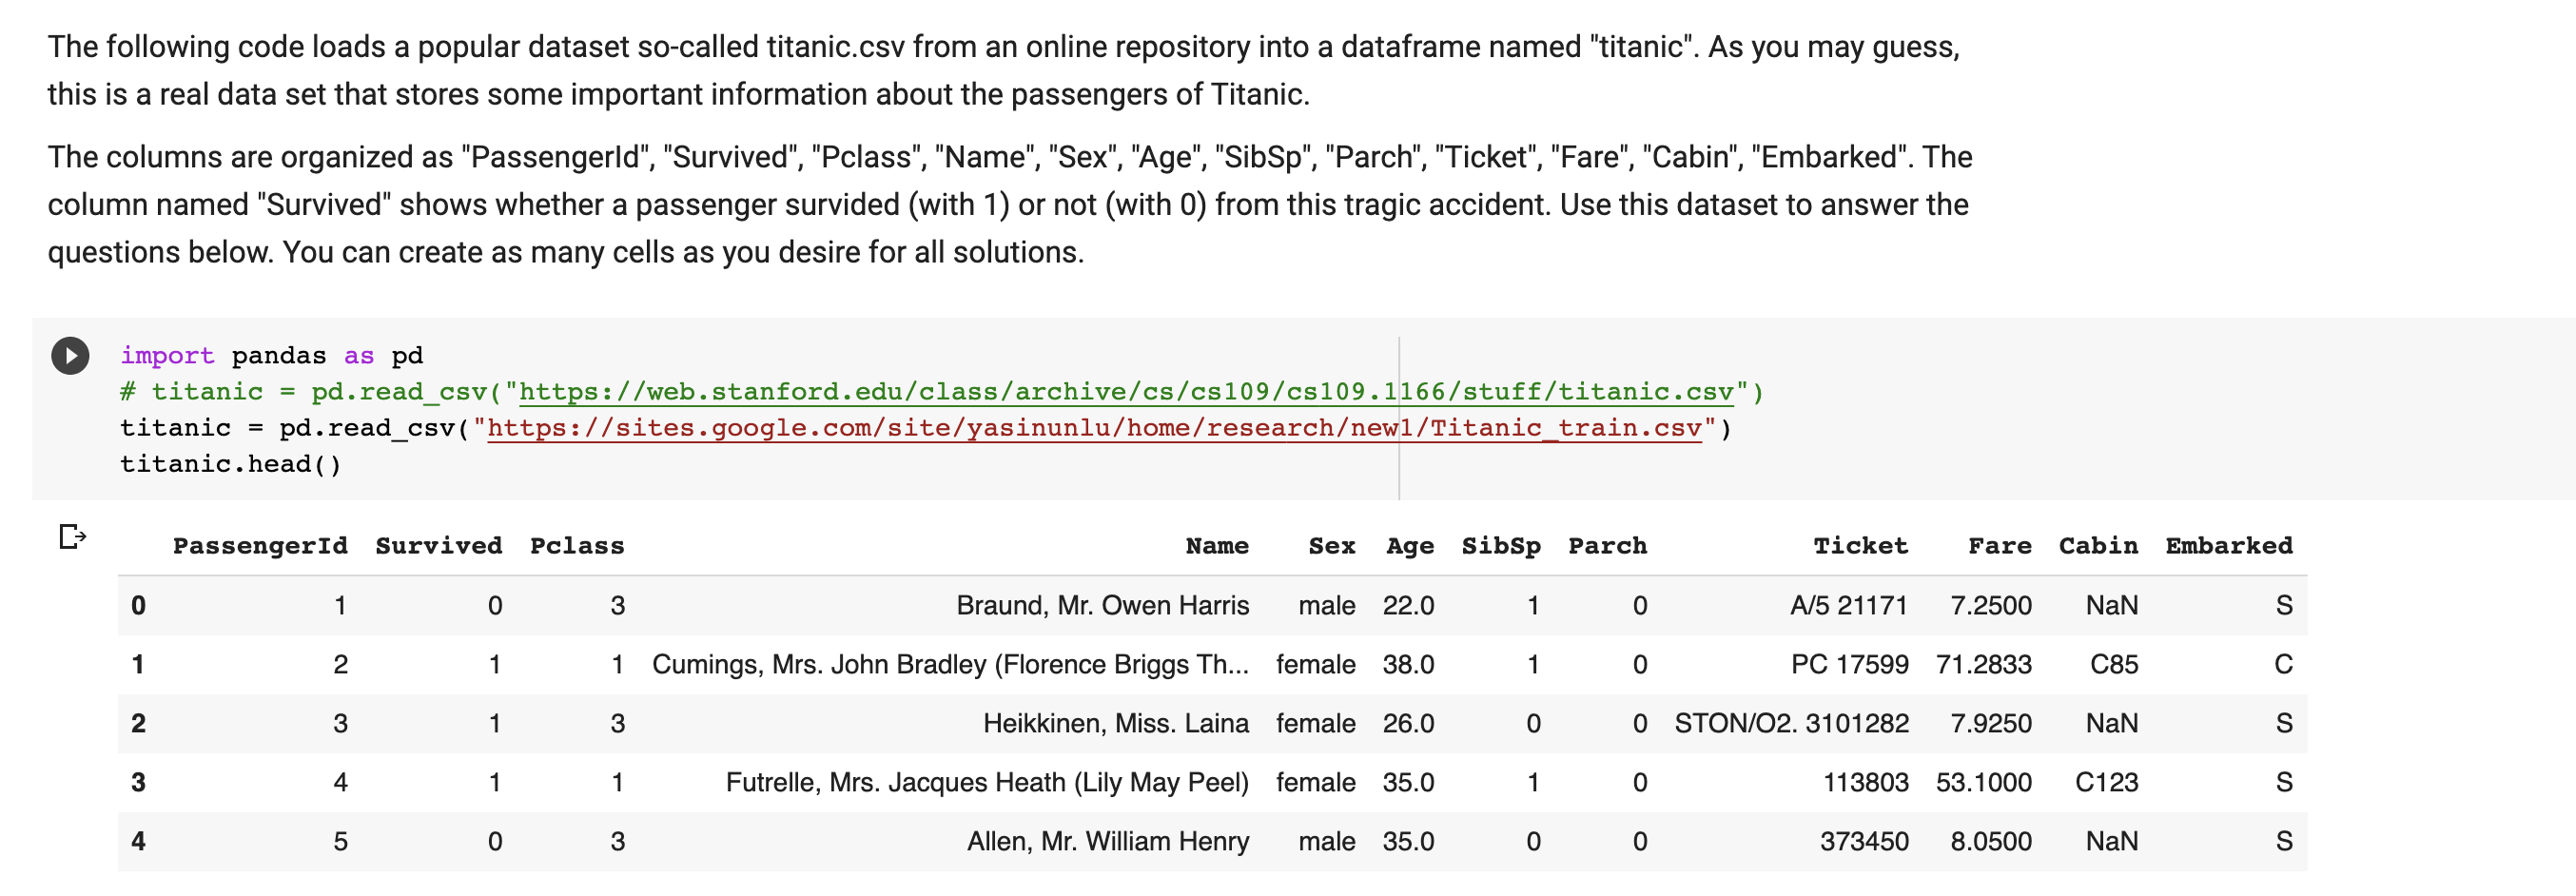This screenshot has width=2576, height=896.
Task: Click the Name column header
Action: pyautogui.click(x=1216, y=546)
